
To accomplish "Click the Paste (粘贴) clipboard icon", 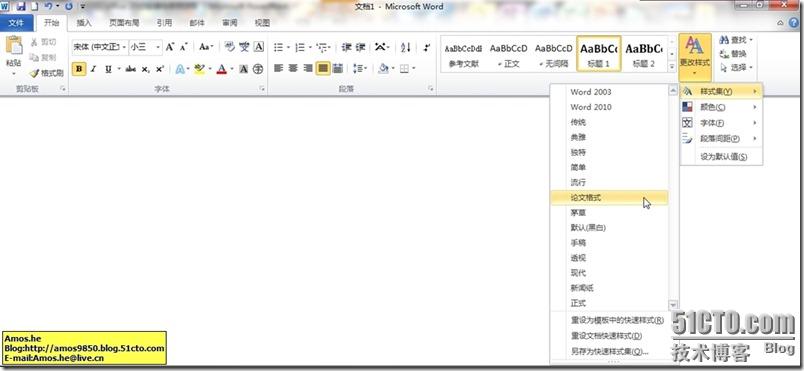I will coord(14,46).
